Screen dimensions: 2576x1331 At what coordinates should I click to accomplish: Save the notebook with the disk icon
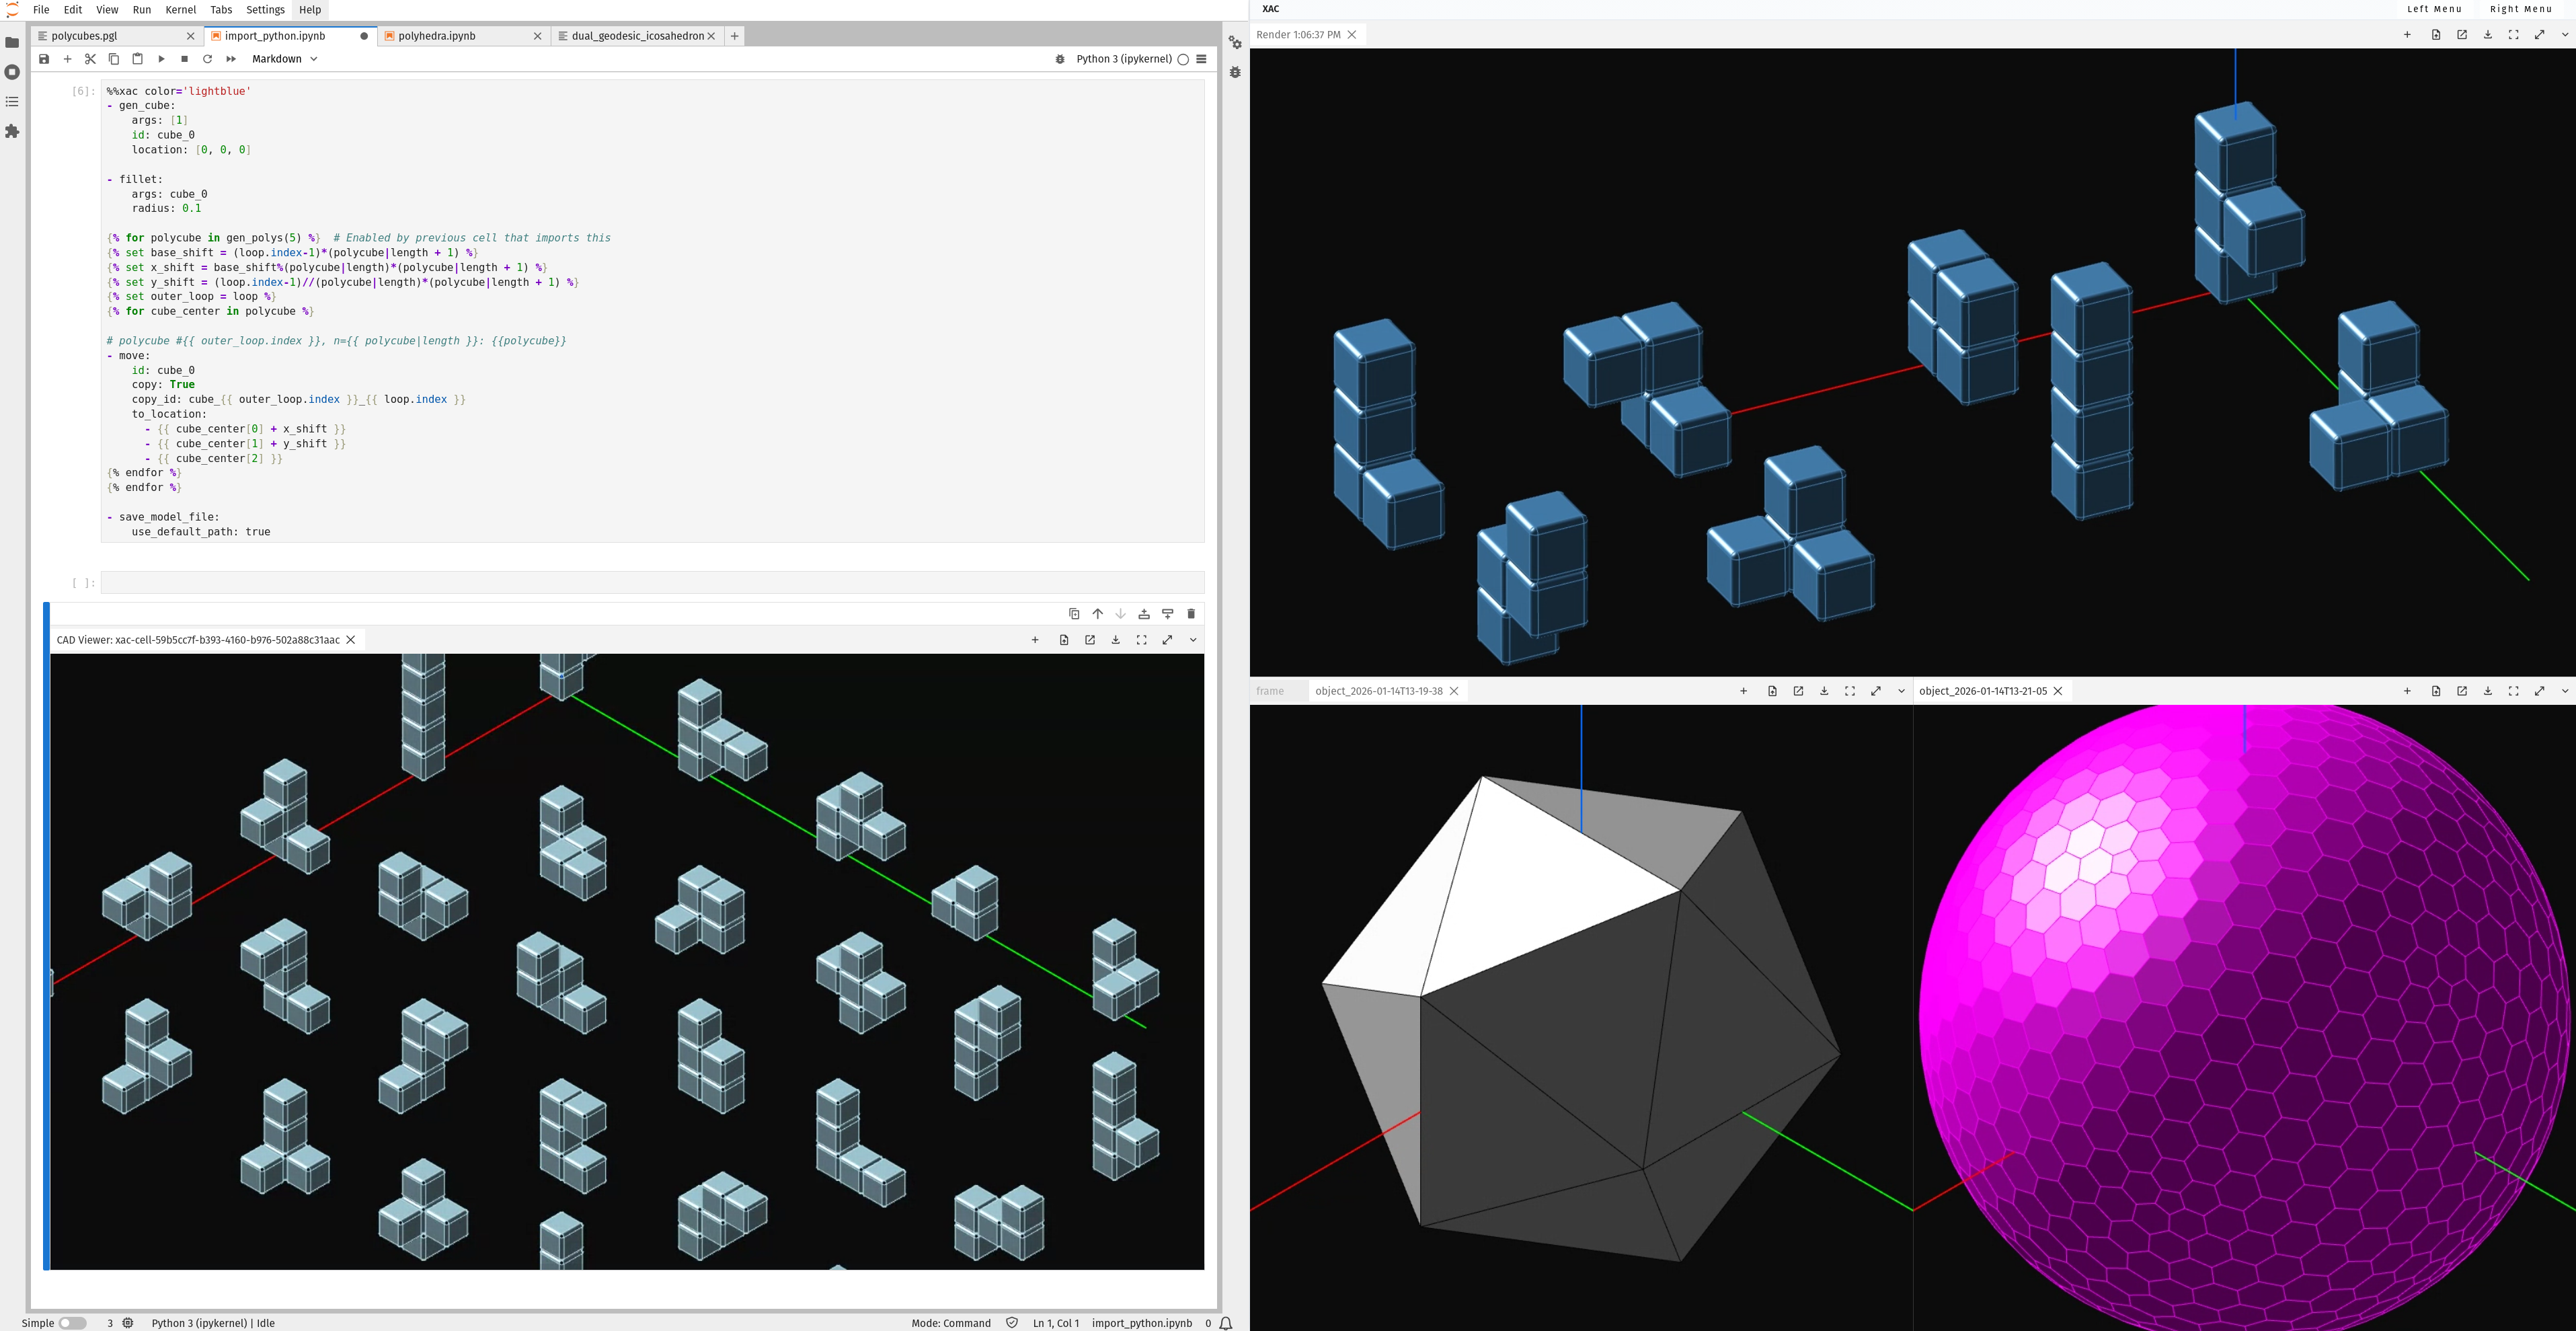point(44,59)
